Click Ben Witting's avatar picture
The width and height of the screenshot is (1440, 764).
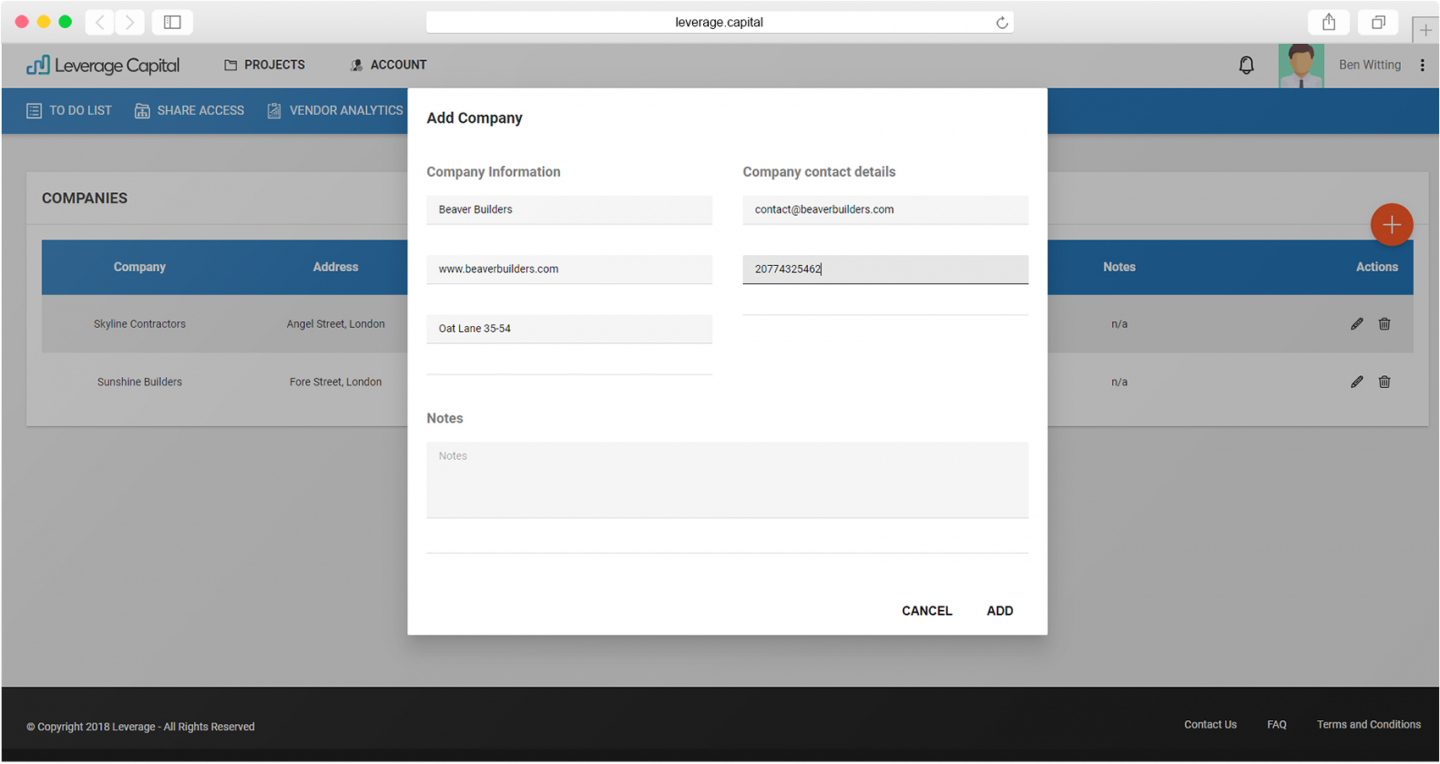click(1301, 66)
